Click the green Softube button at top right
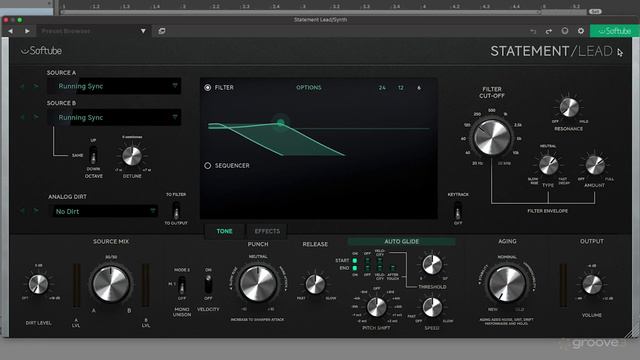Viewport: 640px width, 360px height. pos(614,31)
